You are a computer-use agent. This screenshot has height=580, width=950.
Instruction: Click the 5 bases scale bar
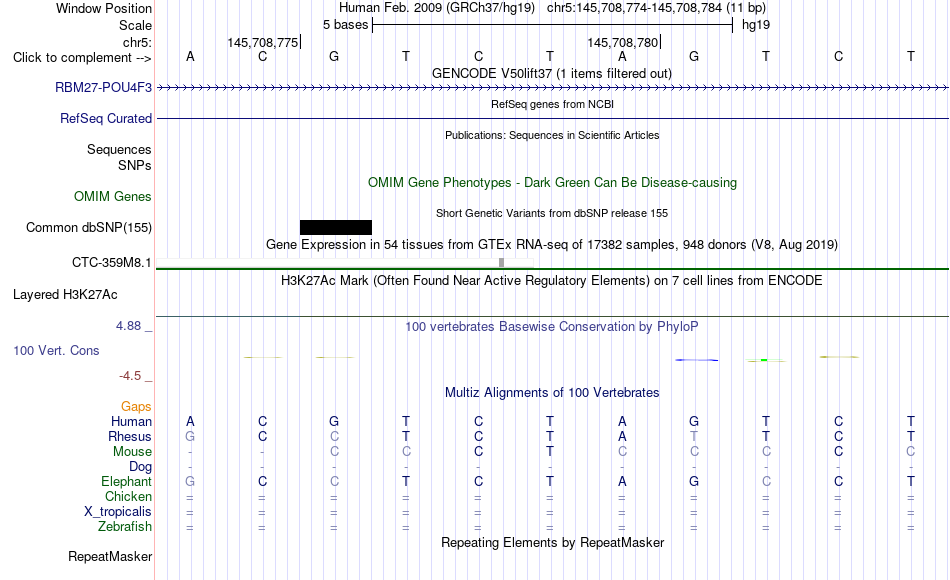553,25
